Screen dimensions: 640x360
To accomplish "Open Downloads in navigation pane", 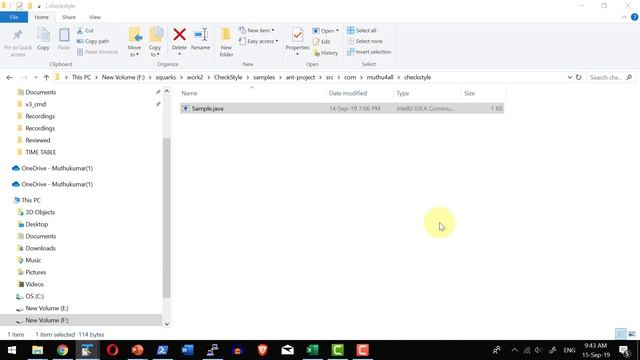I will [40, 248].
